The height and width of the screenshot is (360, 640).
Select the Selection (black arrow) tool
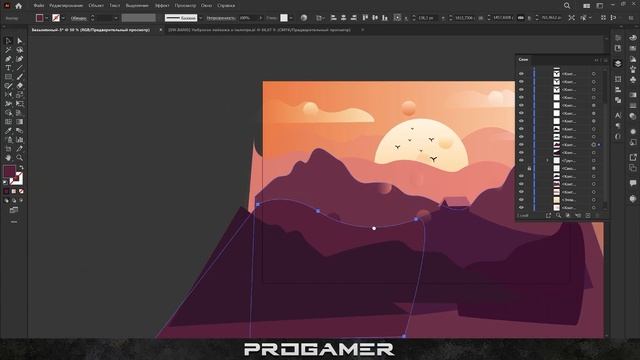pyautogui.click(x=8, y=41)
